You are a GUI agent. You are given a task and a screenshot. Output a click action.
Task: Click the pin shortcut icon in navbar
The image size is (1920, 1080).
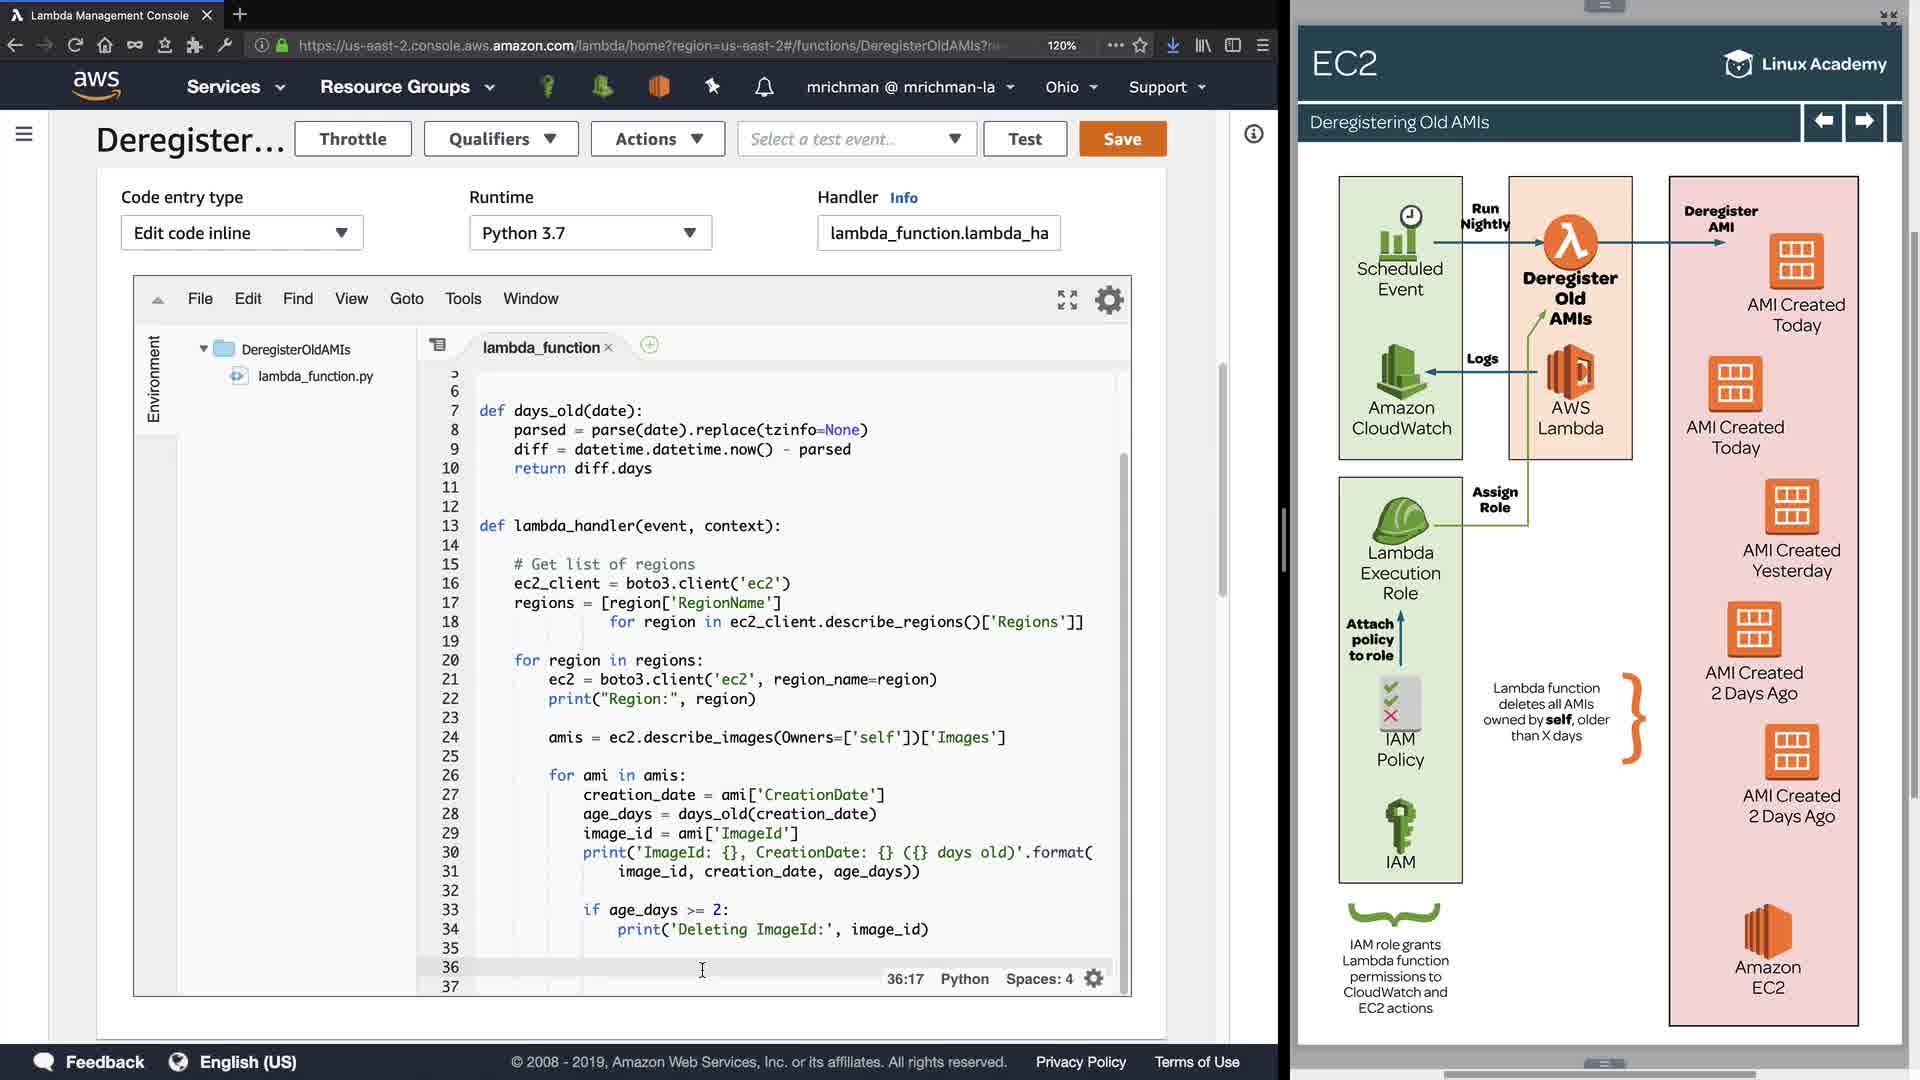[x=712, y=87]
